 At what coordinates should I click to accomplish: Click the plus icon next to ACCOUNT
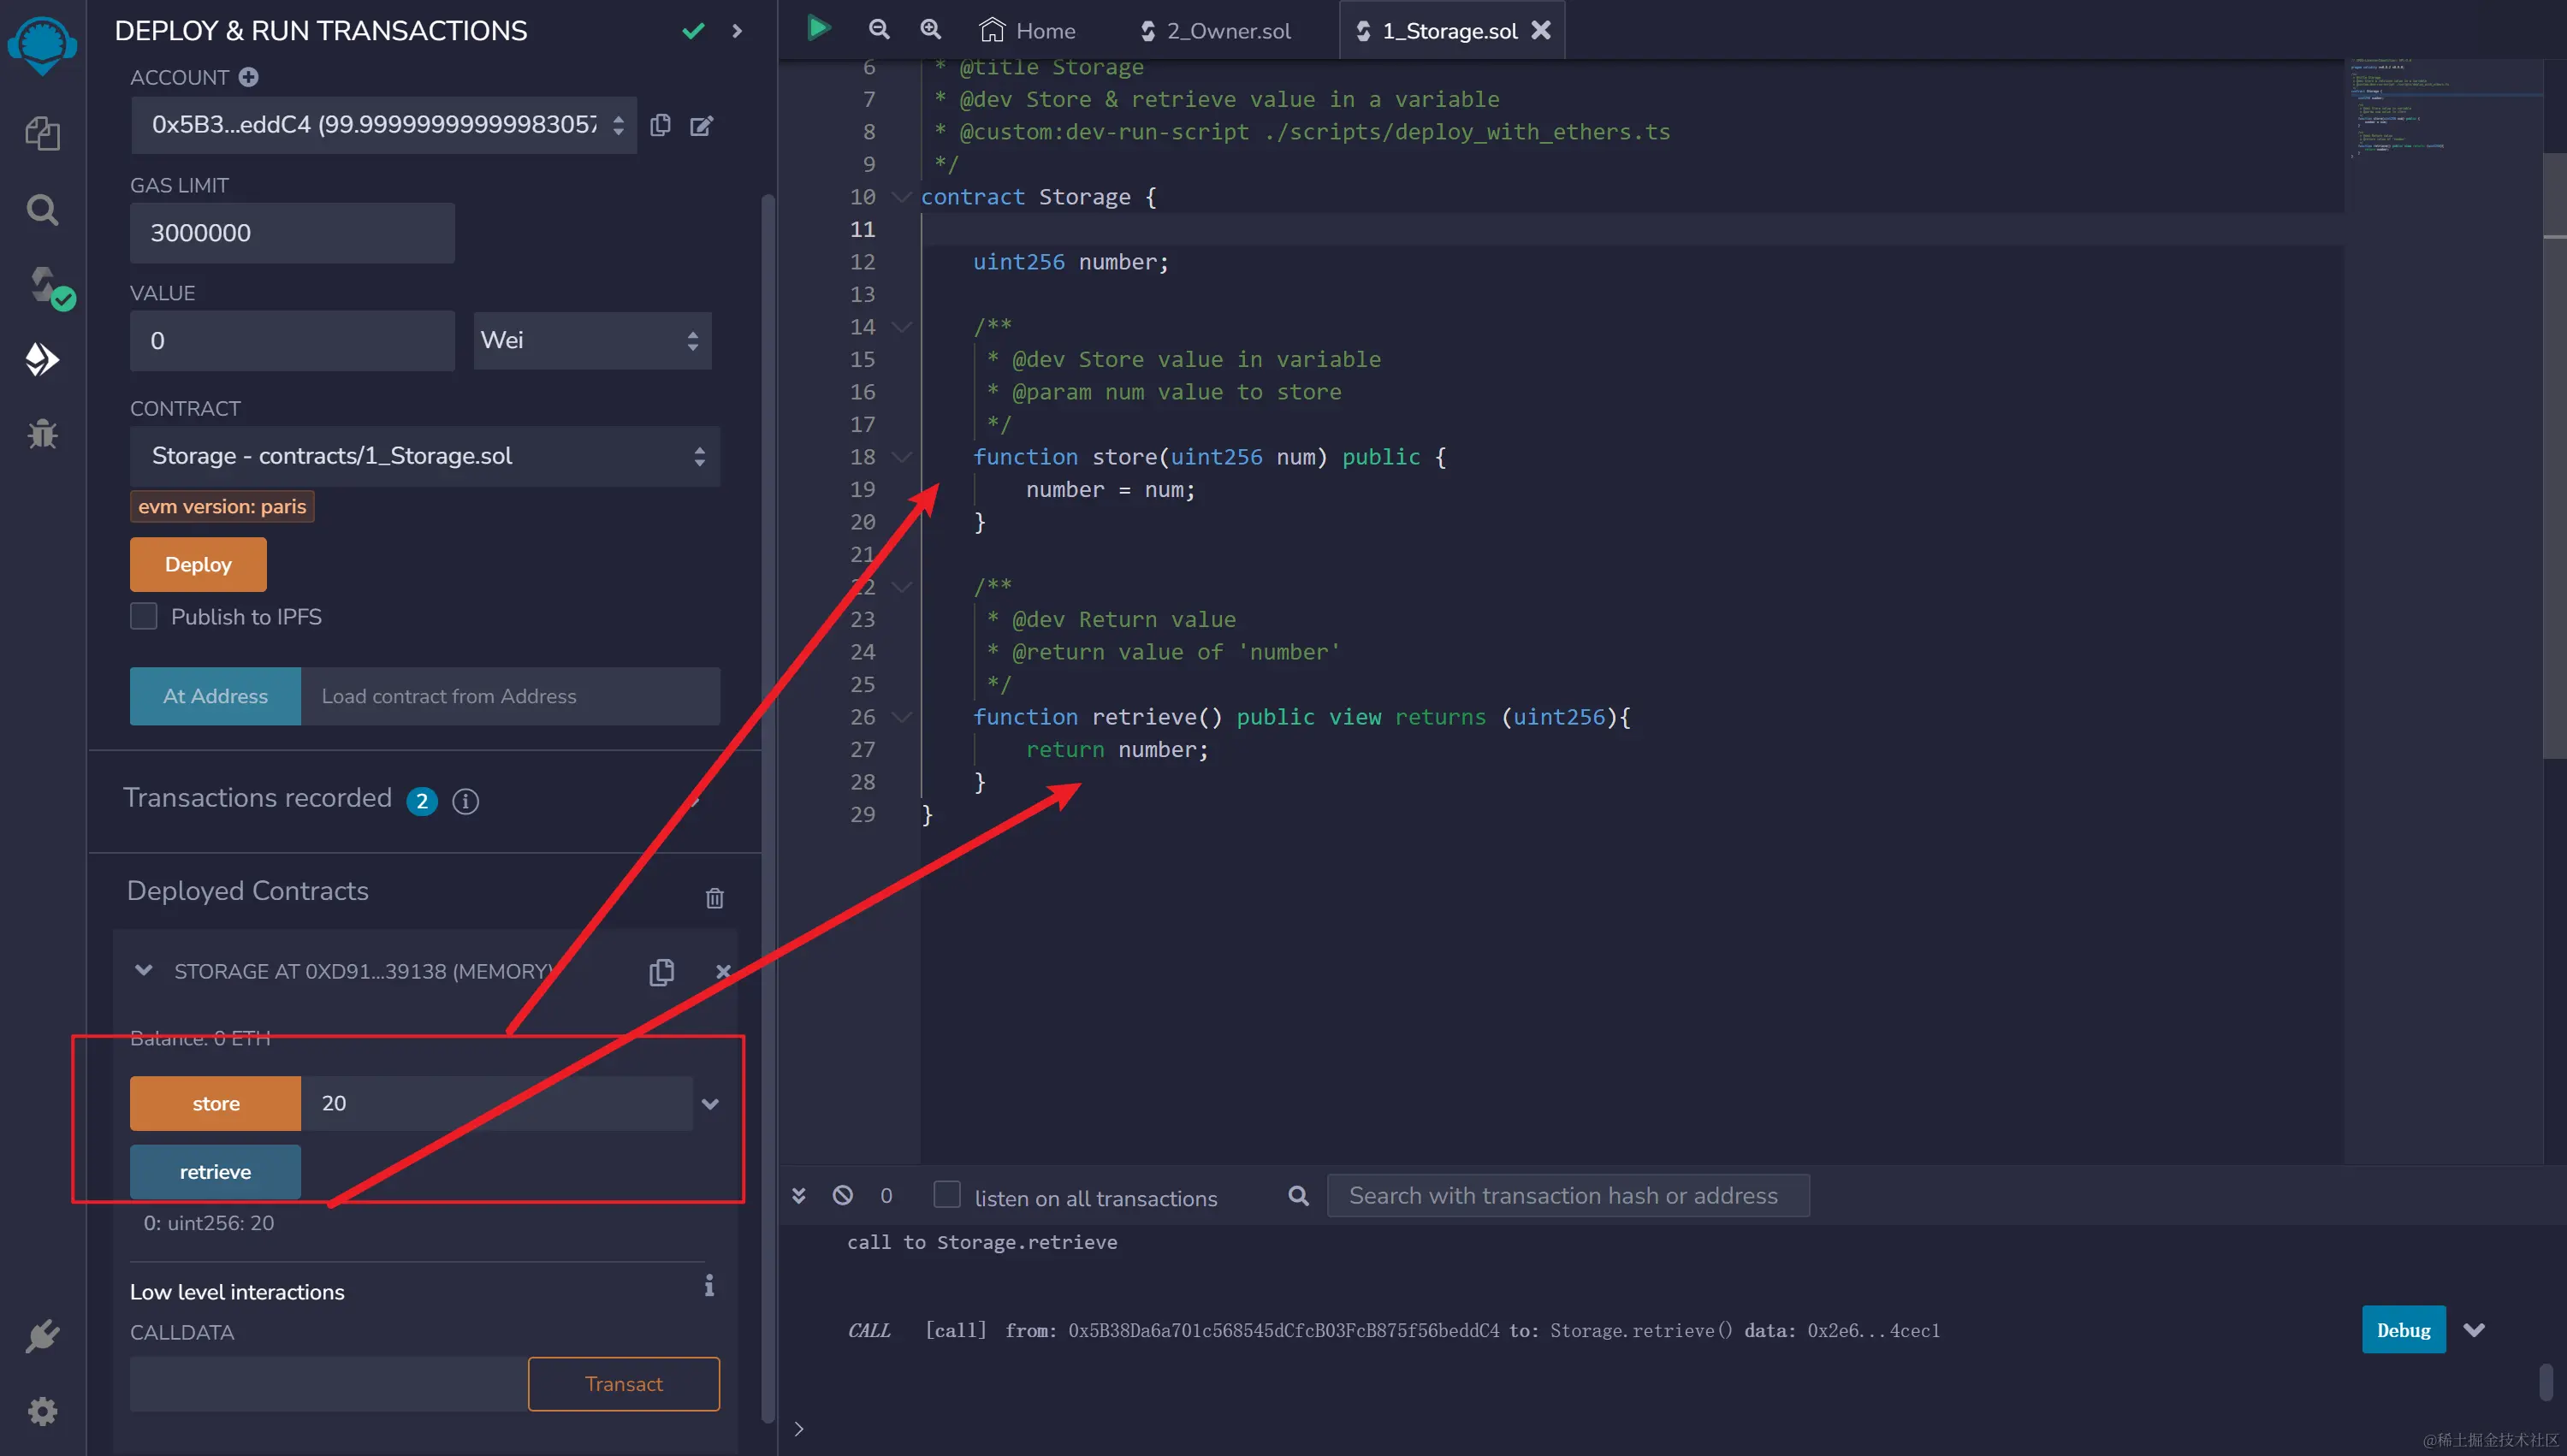pyautogui.click(x=249, y=77)
